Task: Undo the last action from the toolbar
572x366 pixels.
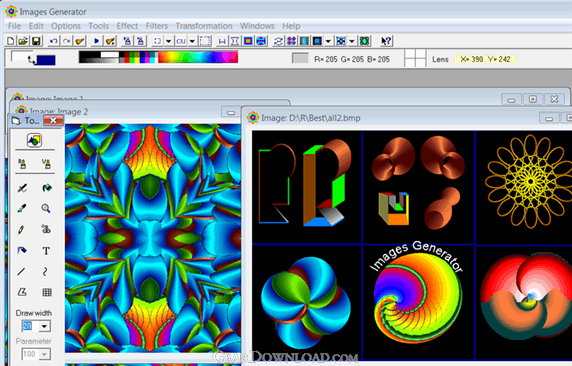Action: coord(54,41)
